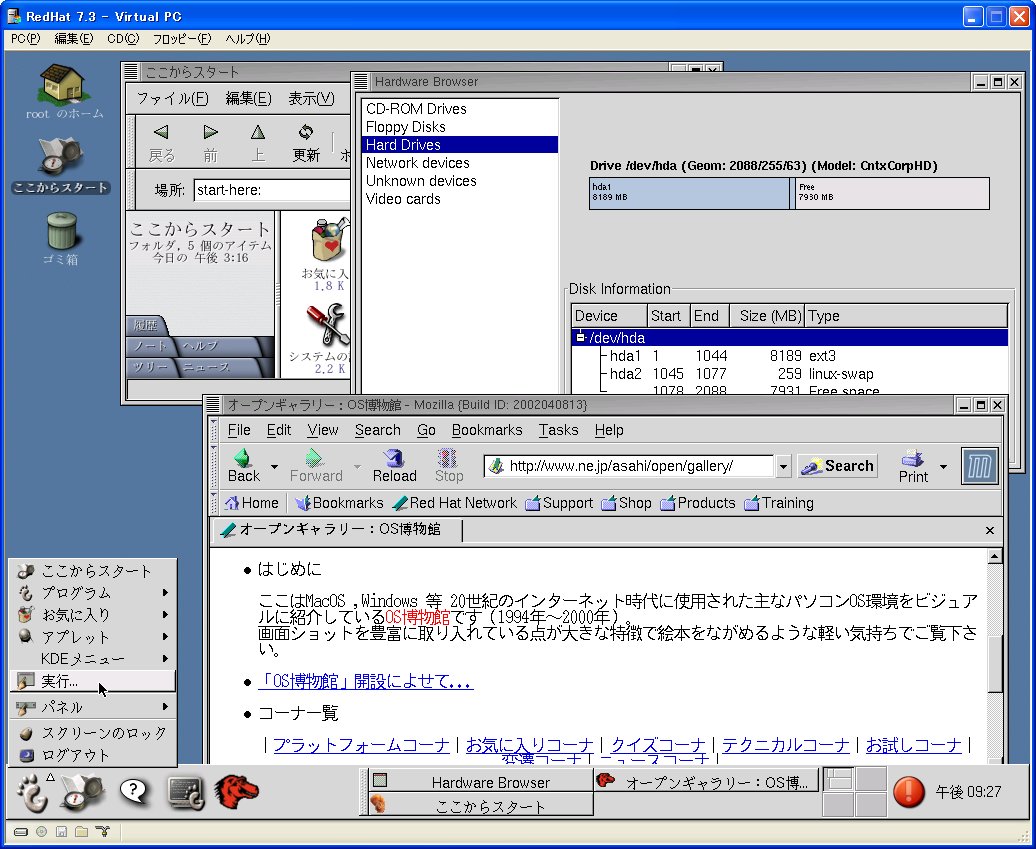The image size is (1036, 849).
Task: Select 実行... from the GNOME menu
Action: coord(92,681)
